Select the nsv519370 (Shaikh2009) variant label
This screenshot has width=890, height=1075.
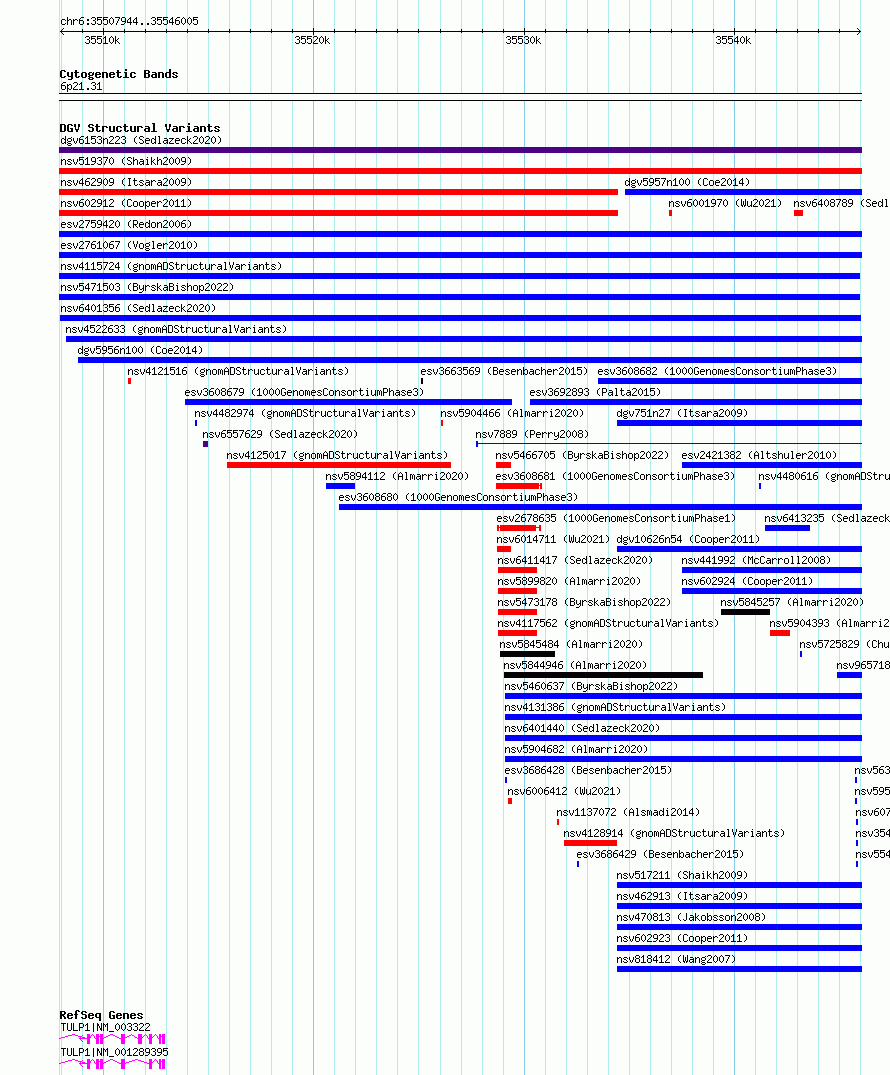[x=126, y=161]
